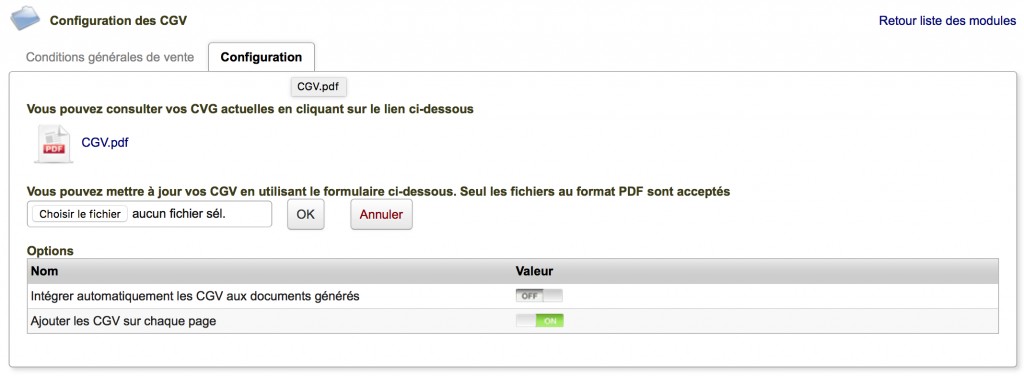Screen dimensions: 1024x379
Task: Click the Options section heading
Action: [50, 250]
